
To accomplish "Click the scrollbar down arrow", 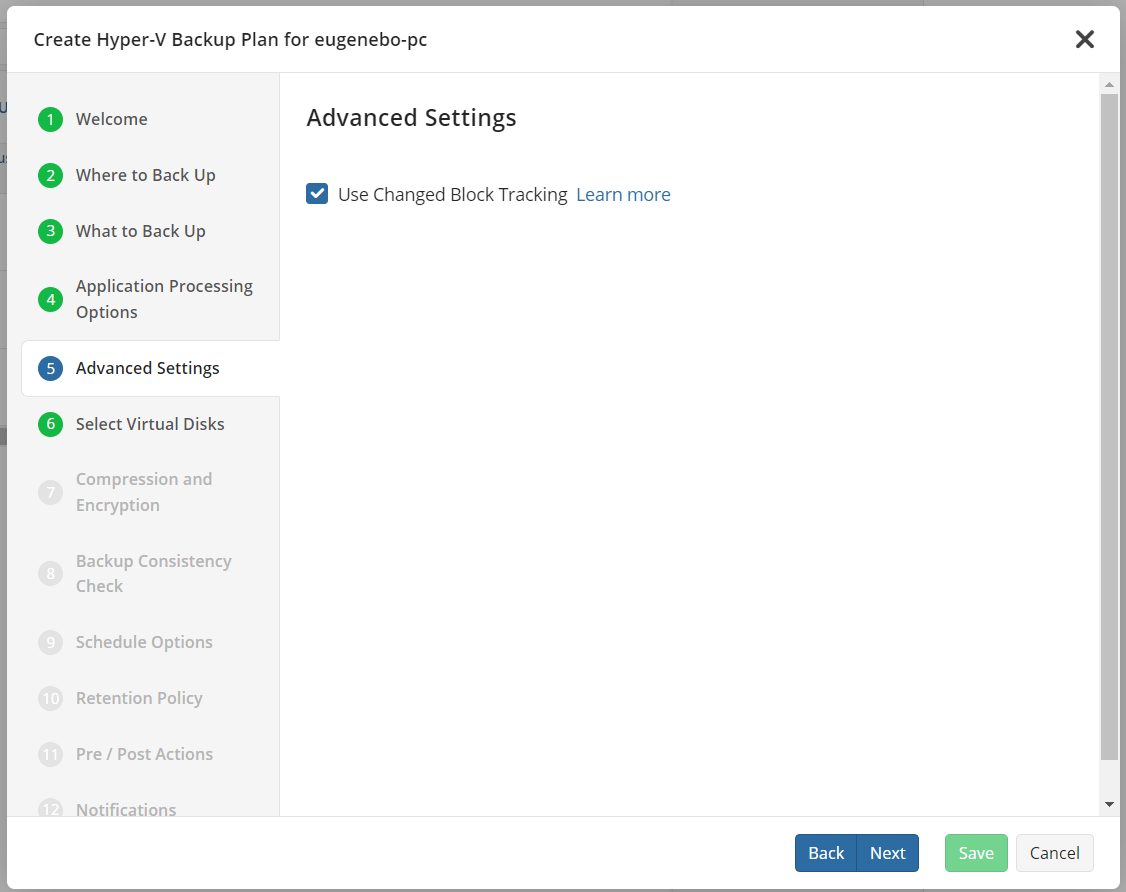I will click(x=1109, y=803).
